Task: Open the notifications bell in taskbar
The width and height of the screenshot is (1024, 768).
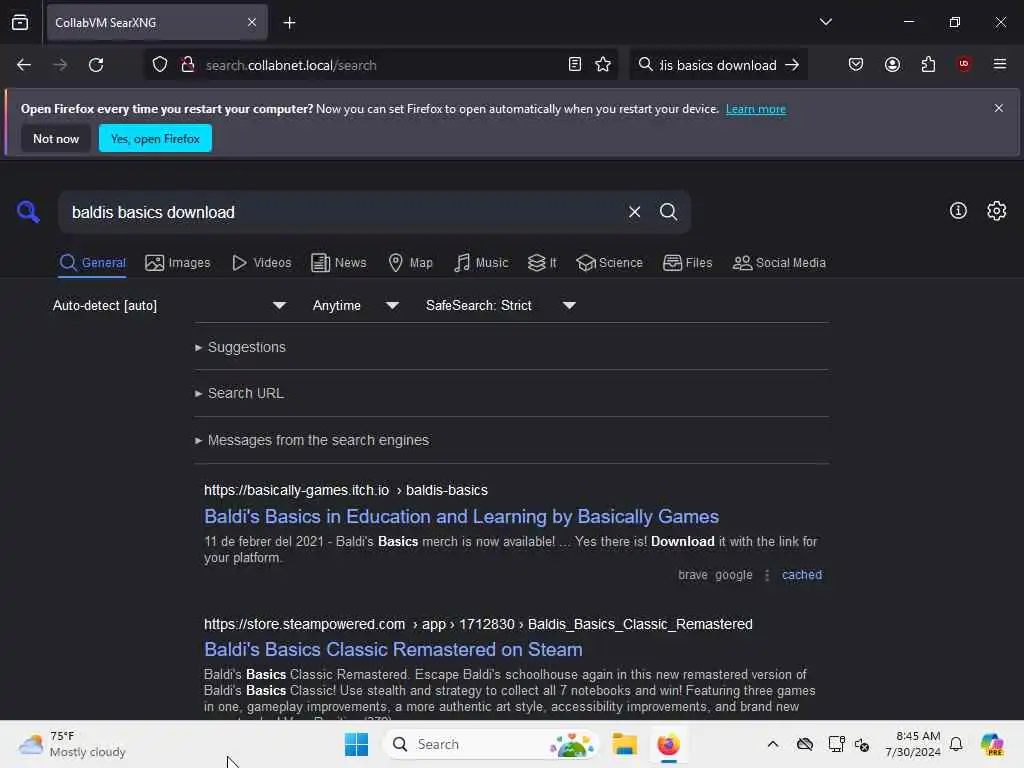Action: 956,744
